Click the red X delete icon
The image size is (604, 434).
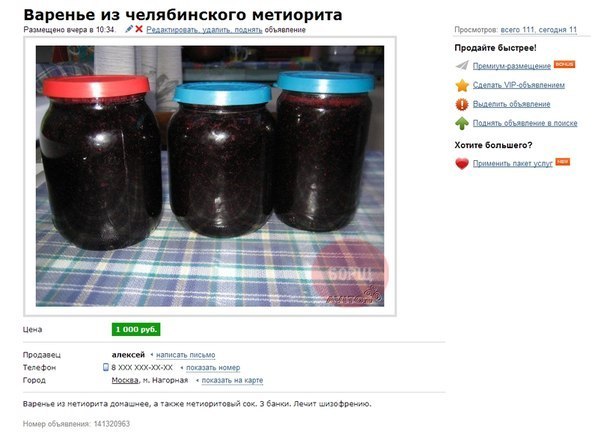[x=139, y=29]
